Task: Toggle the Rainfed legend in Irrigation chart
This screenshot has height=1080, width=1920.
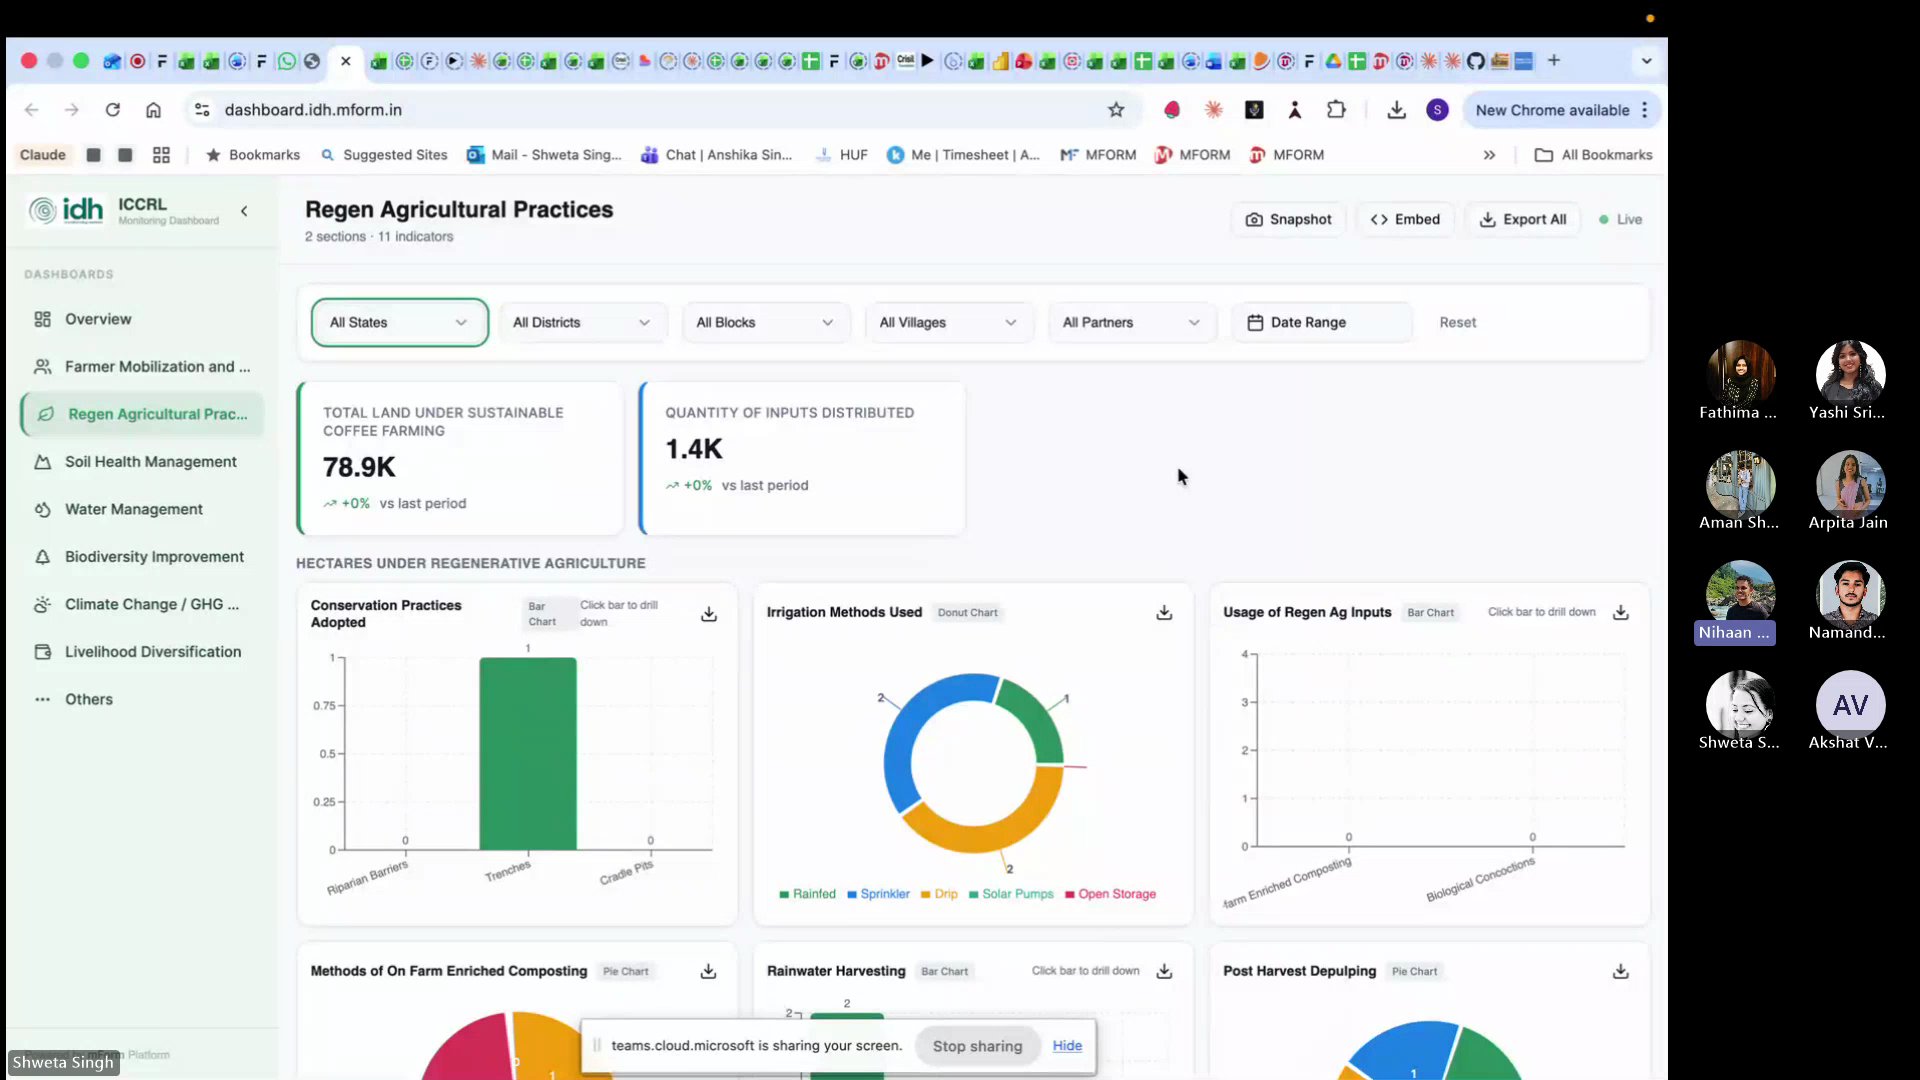Action: (x=807, y=894)
